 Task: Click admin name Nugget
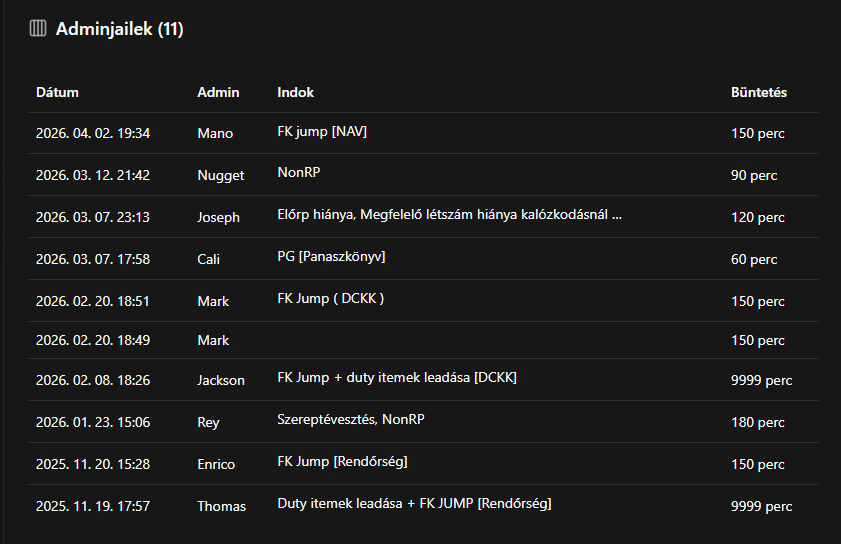pyautogui.click(x=220, y=175)
